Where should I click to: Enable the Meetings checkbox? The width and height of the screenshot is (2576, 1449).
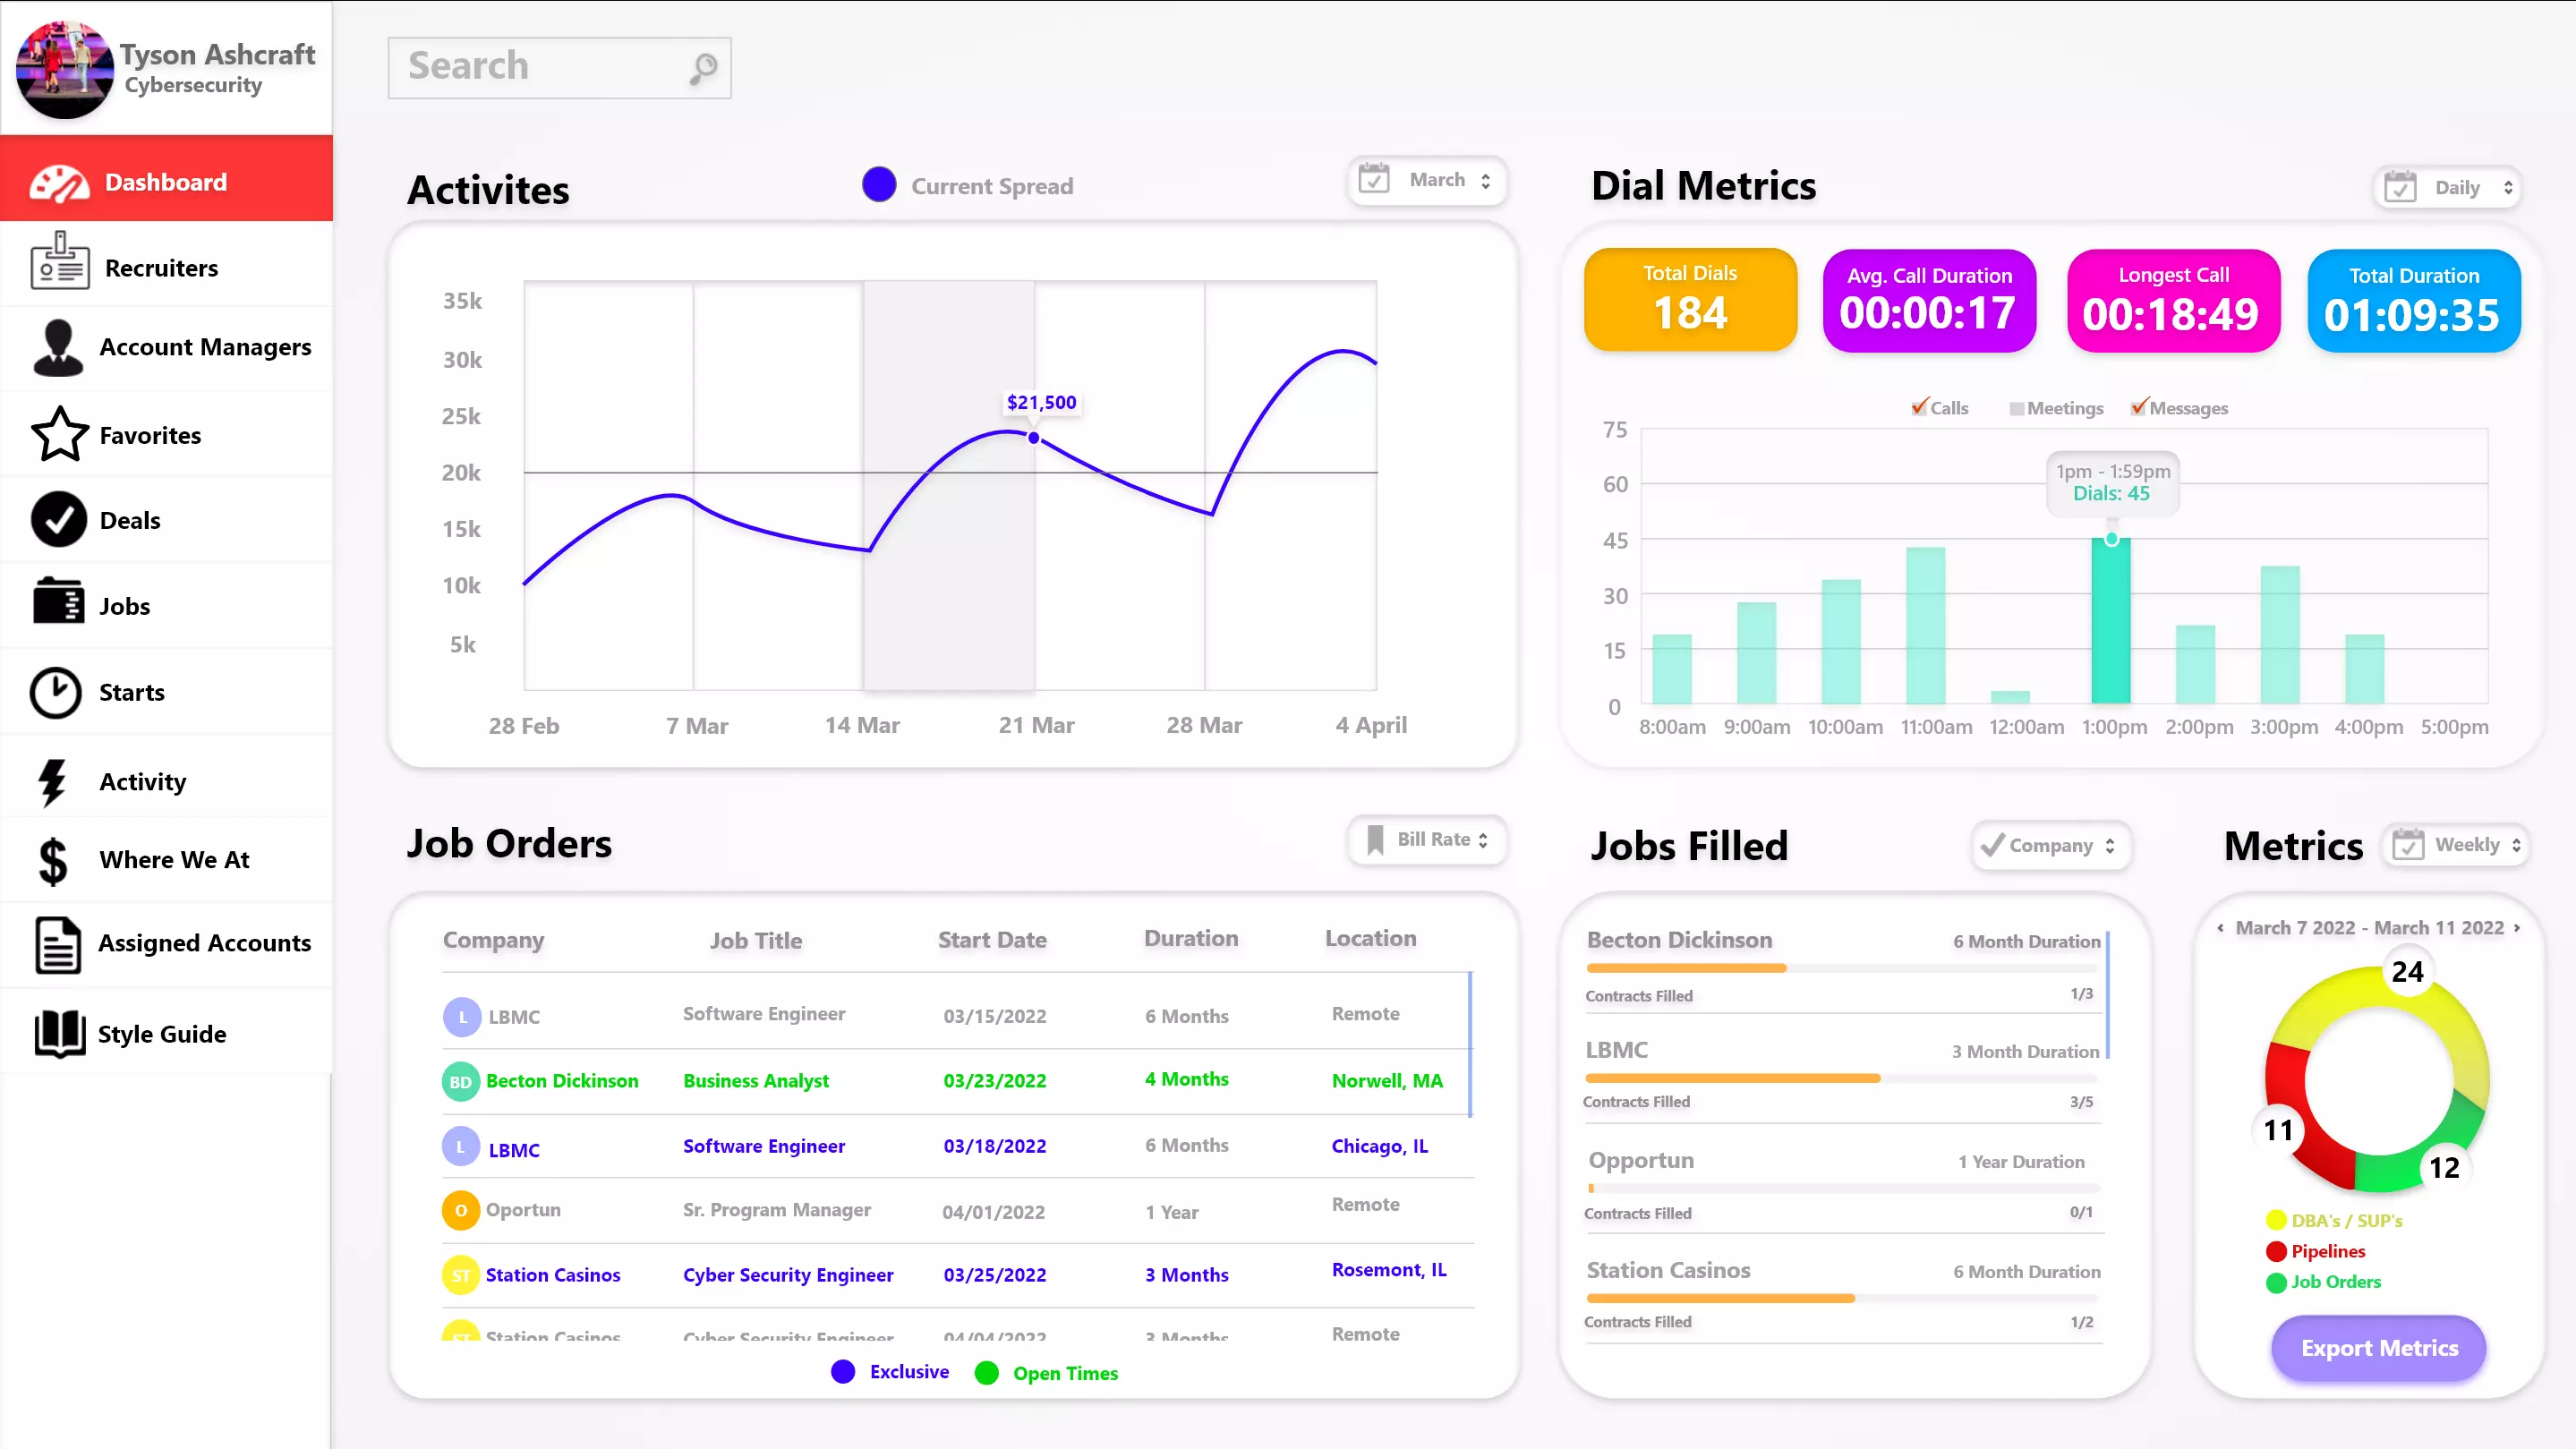point(2017,408)
